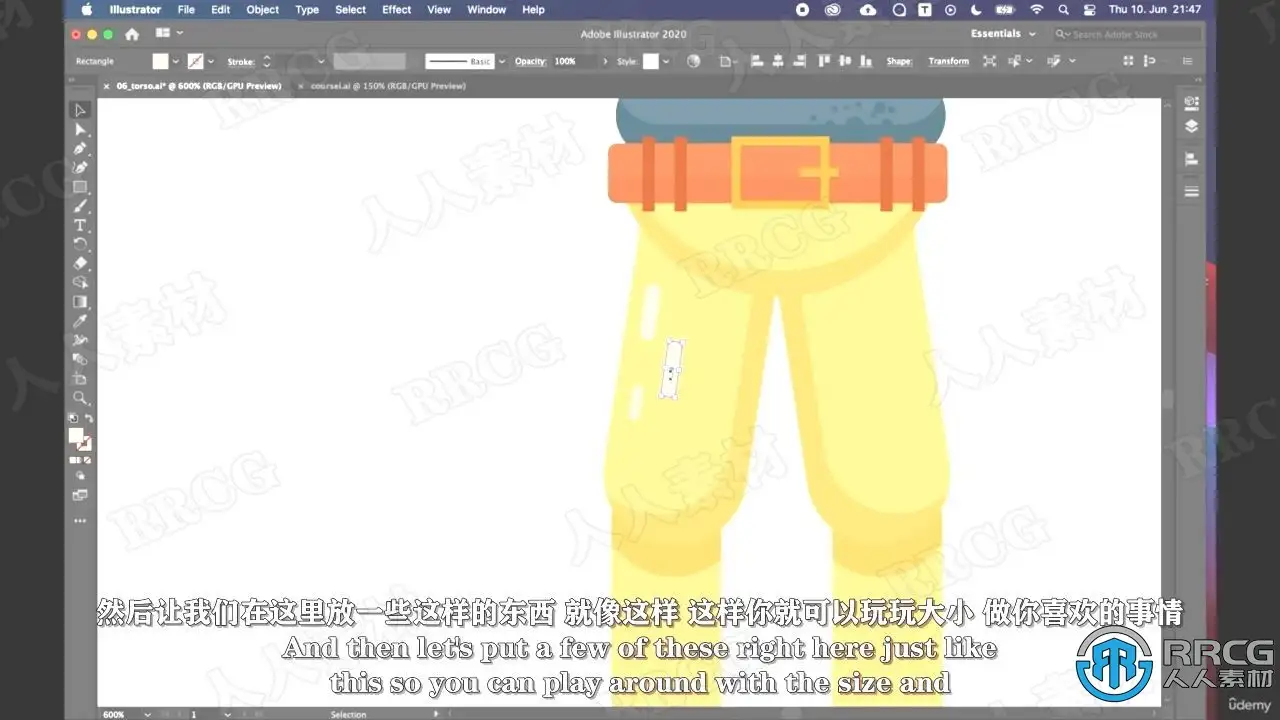
Task: Select the Curvature tool
Action: click(x=80, y=167)
